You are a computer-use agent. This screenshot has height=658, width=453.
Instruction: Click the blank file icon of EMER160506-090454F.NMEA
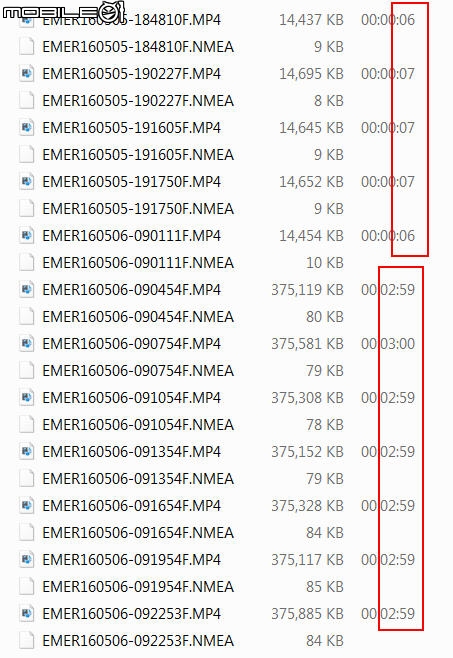[27, 317]
